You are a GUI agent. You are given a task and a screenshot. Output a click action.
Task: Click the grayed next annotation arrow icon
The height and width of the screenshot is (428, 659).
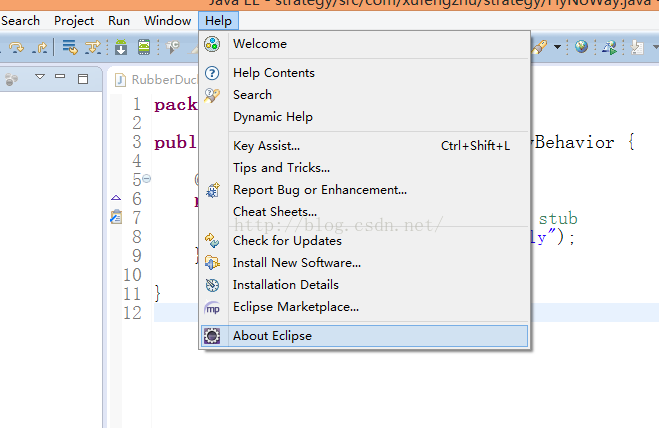coord(637,48)
